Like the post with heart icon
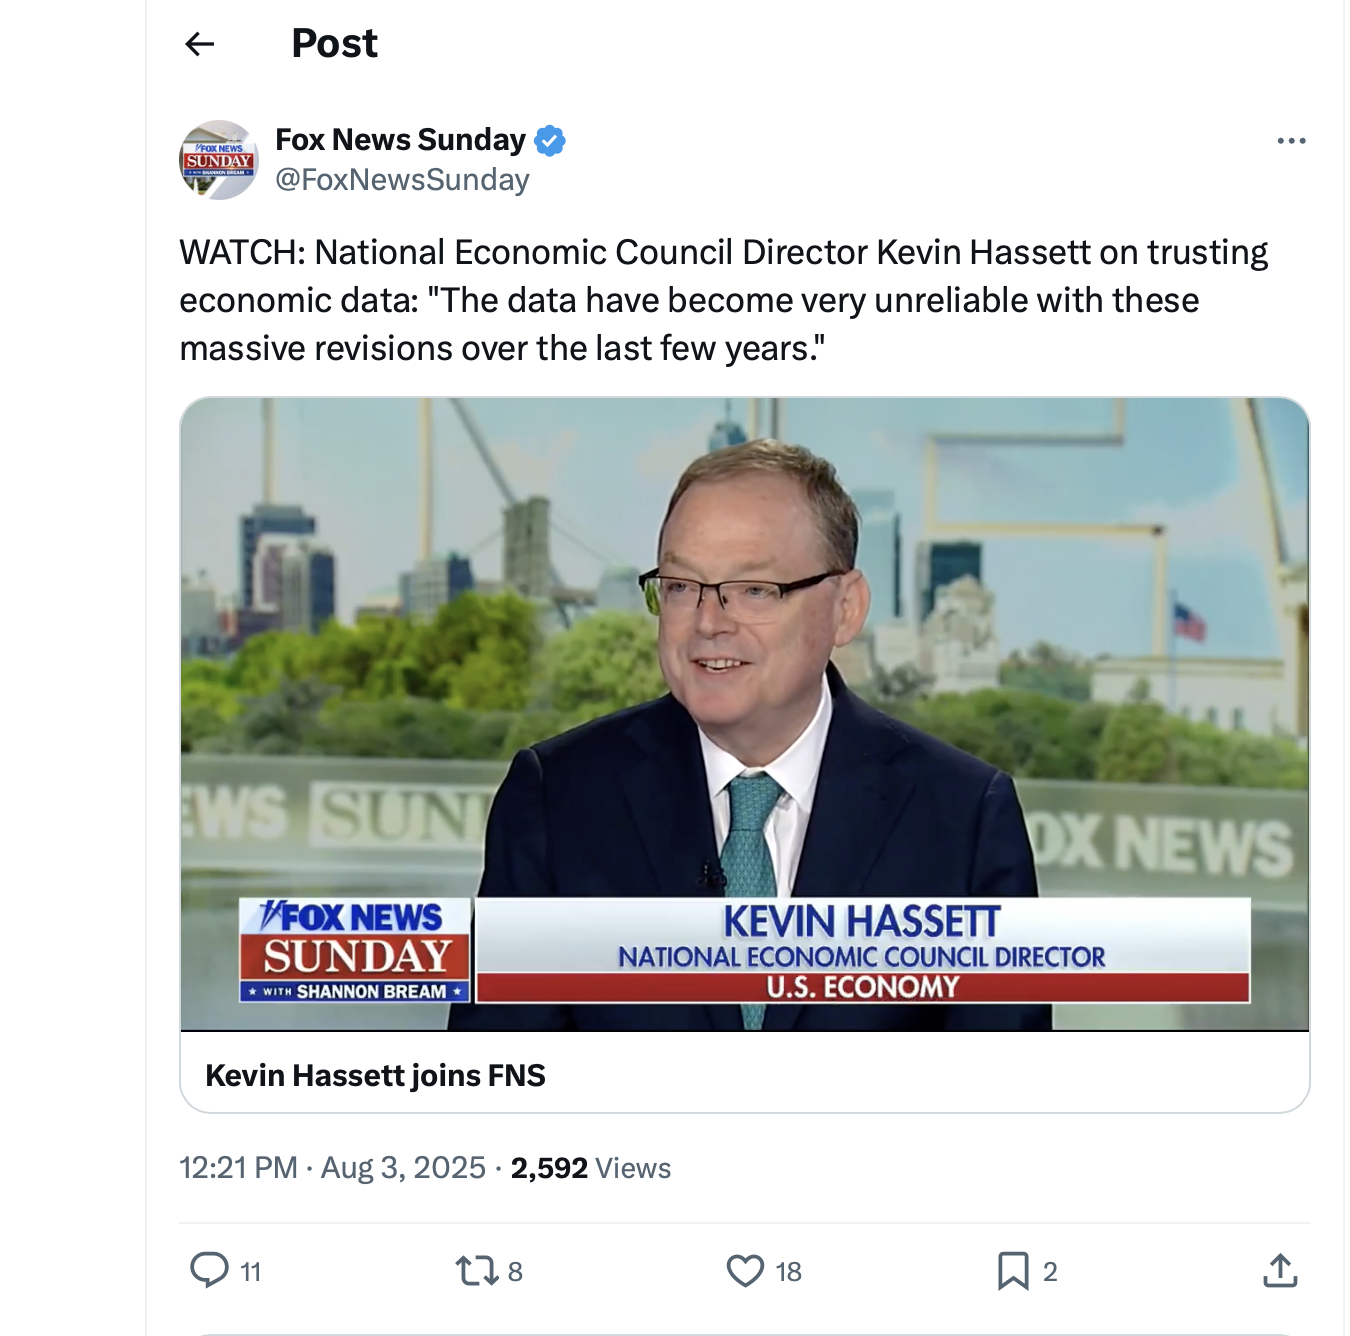Image resolution: width=1350 pixels, height=1336 pixels. pyautogui.click(x=745, y=1270)
